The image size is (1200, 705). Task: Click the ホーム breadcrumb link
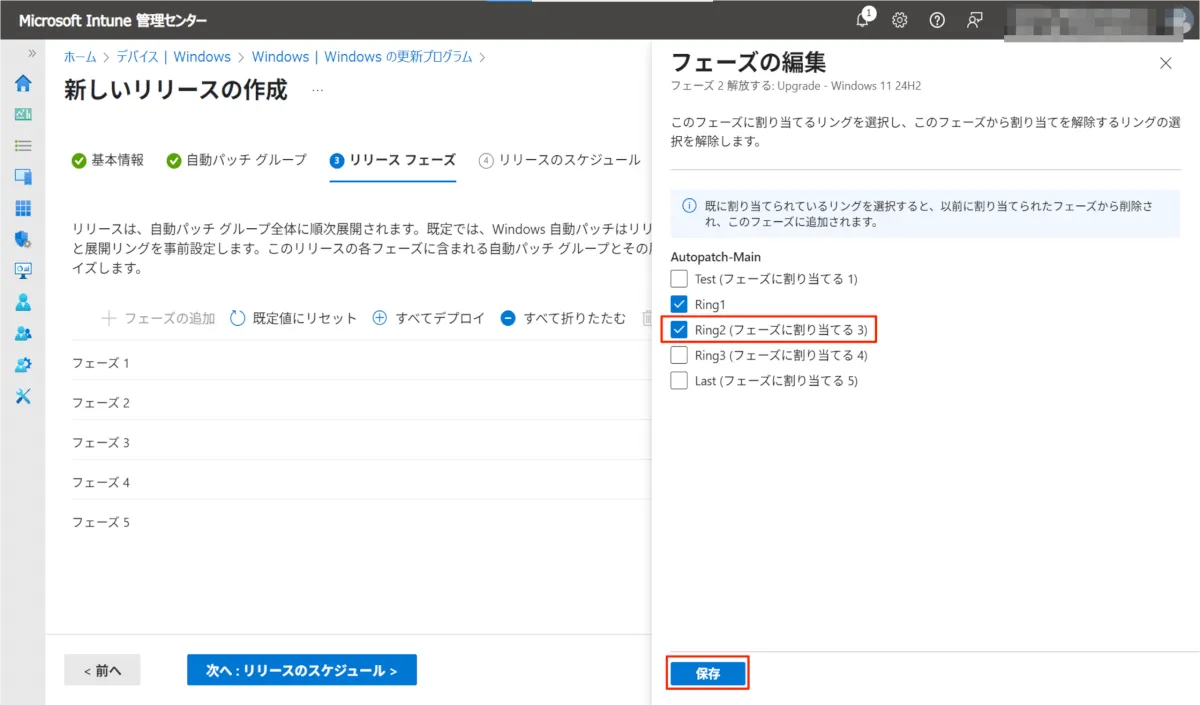click(x=80, y=57)
